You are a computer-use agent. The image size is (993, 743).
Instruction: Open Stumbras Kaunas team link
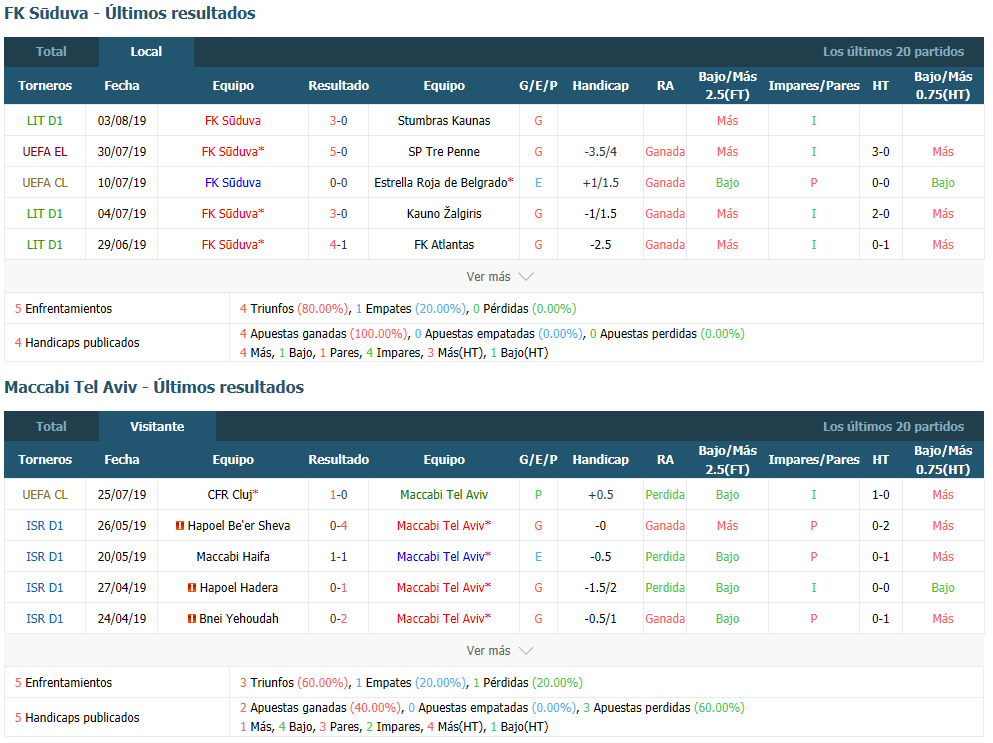tap(444, 121)
